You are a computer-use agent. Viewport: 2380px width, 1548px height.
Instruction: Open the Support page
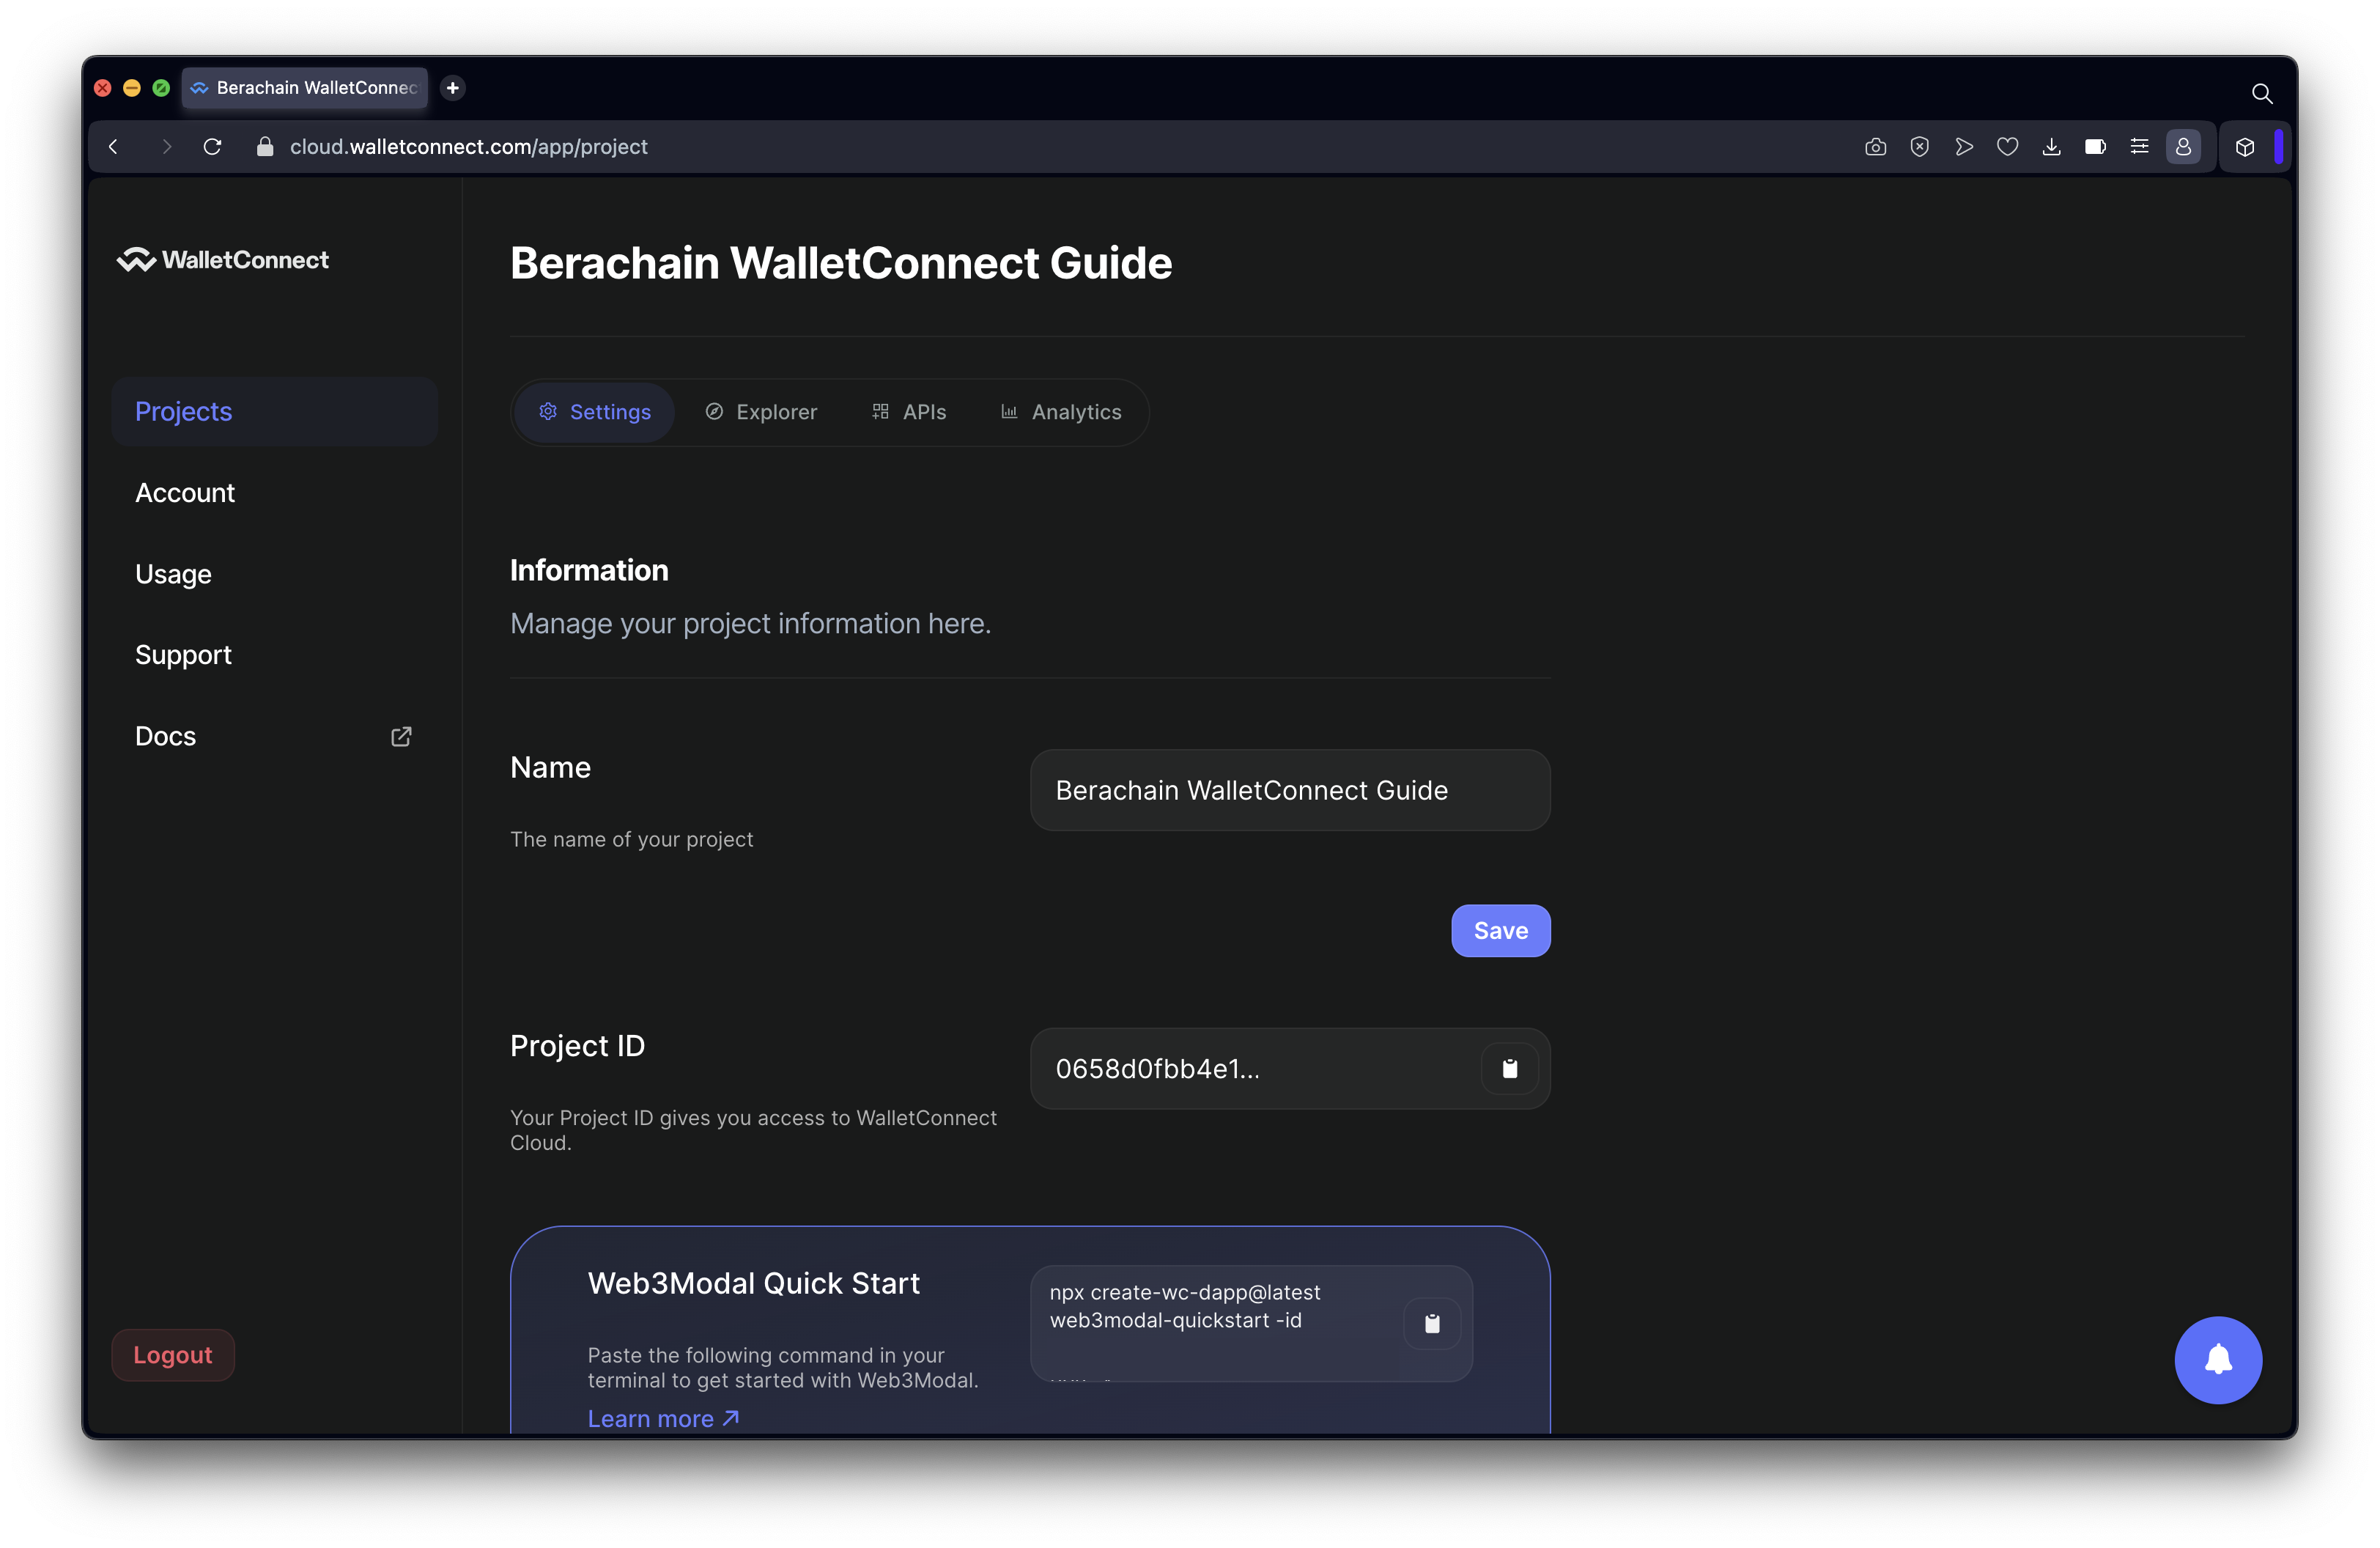pyautogui.click(x=183, y=655)
